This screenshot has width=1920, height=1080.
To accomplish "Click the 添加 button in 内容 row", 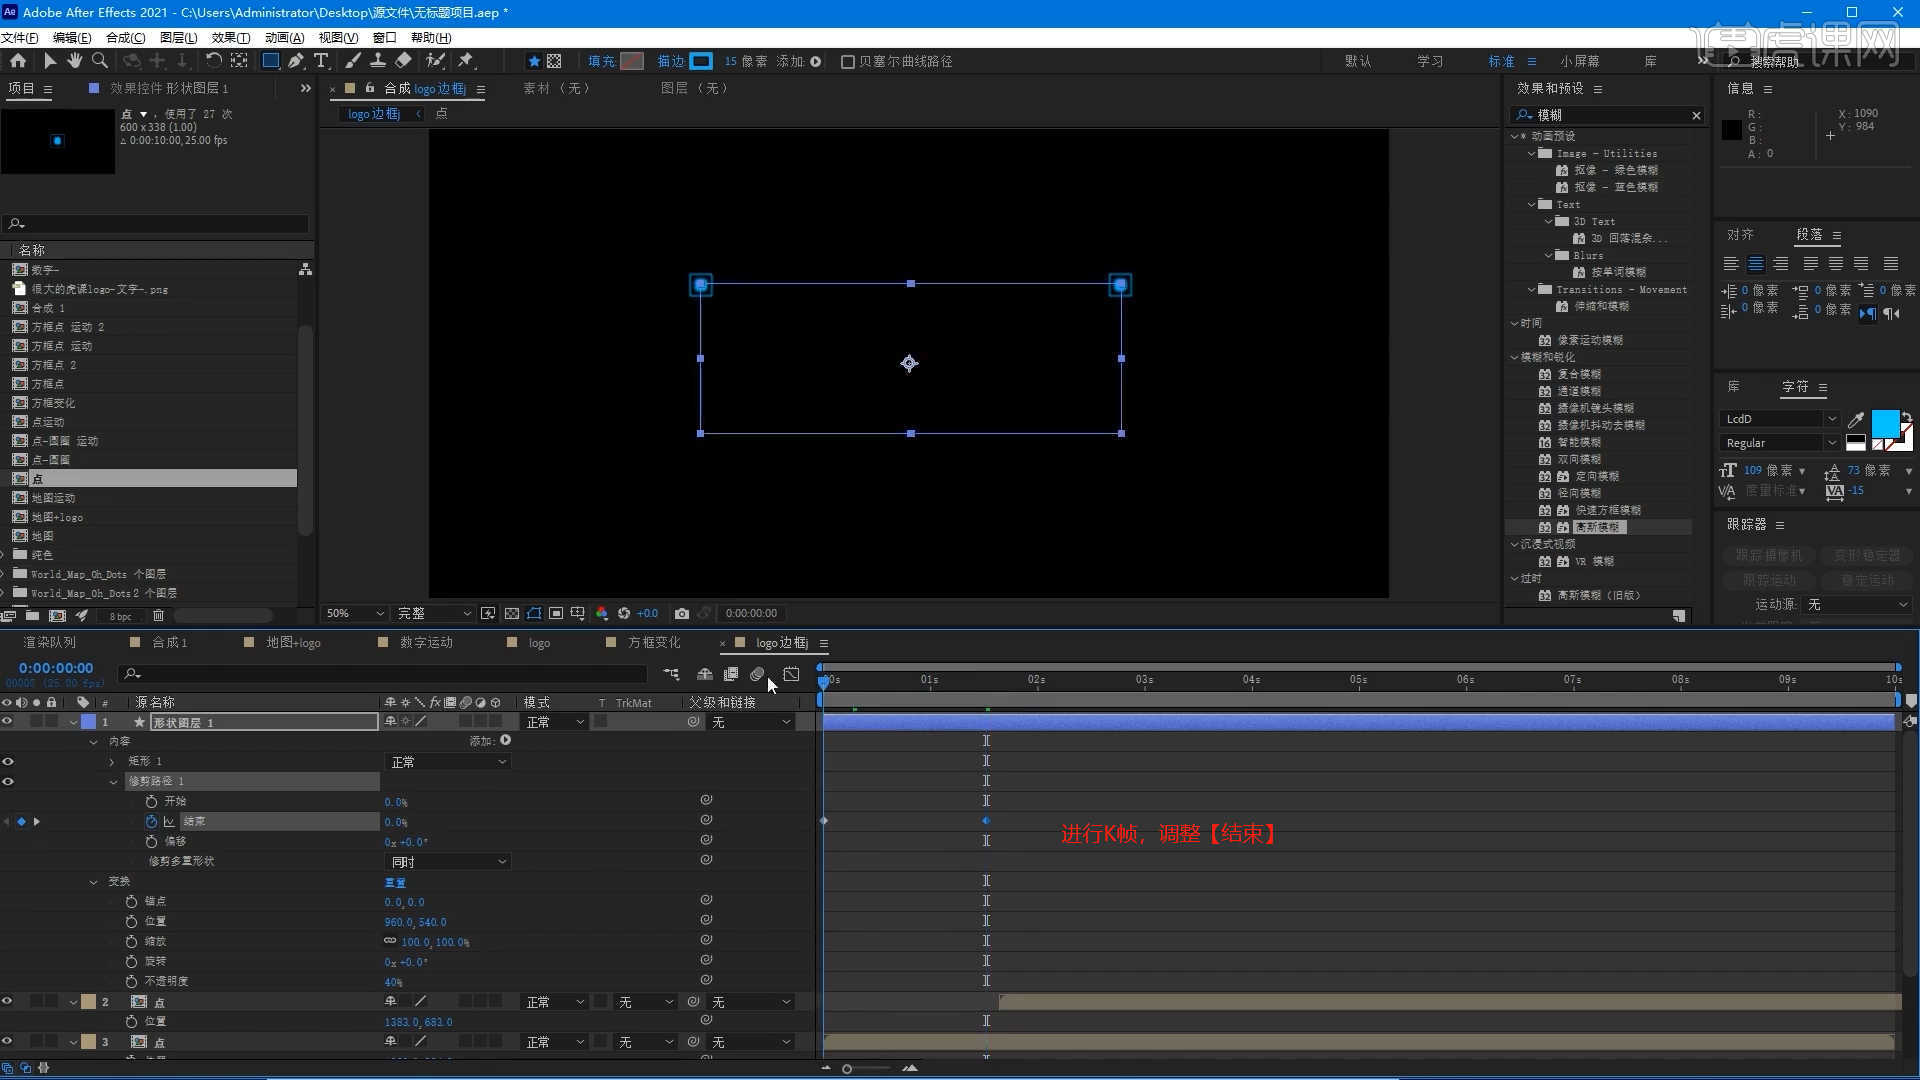I will click(505, 741).
